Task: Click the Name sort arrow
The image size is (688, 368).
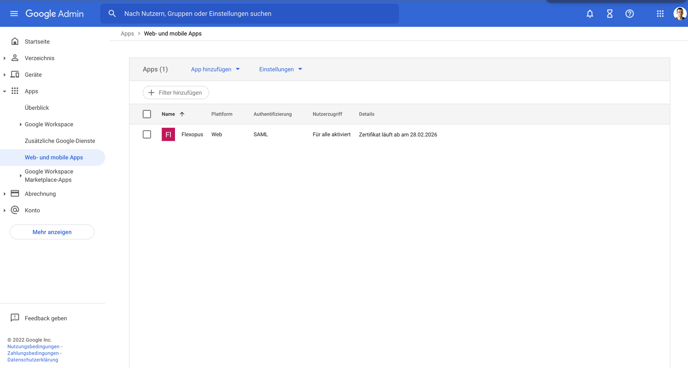Action: [182, 114]
